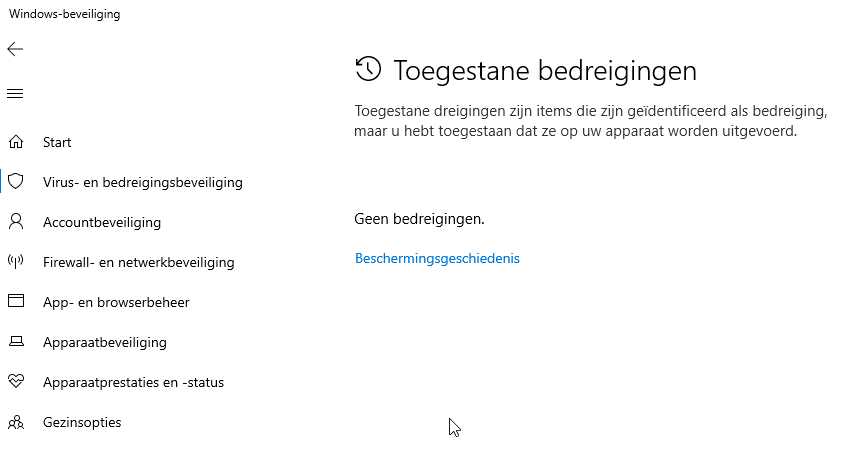The width and height of the screenshot is (861, 458).
Task: Click the laptop icon for device security
Action: tap(16, 342)
